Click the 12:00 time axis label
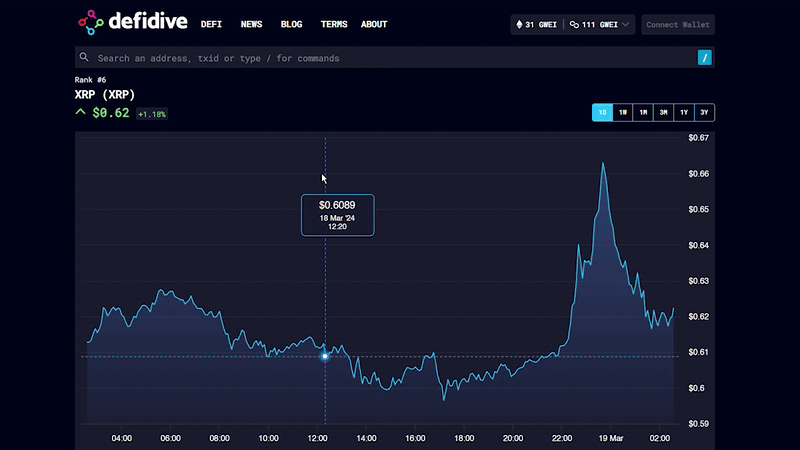Image resolution: width=800 pixels, height=450 pixels. point(317,438)
